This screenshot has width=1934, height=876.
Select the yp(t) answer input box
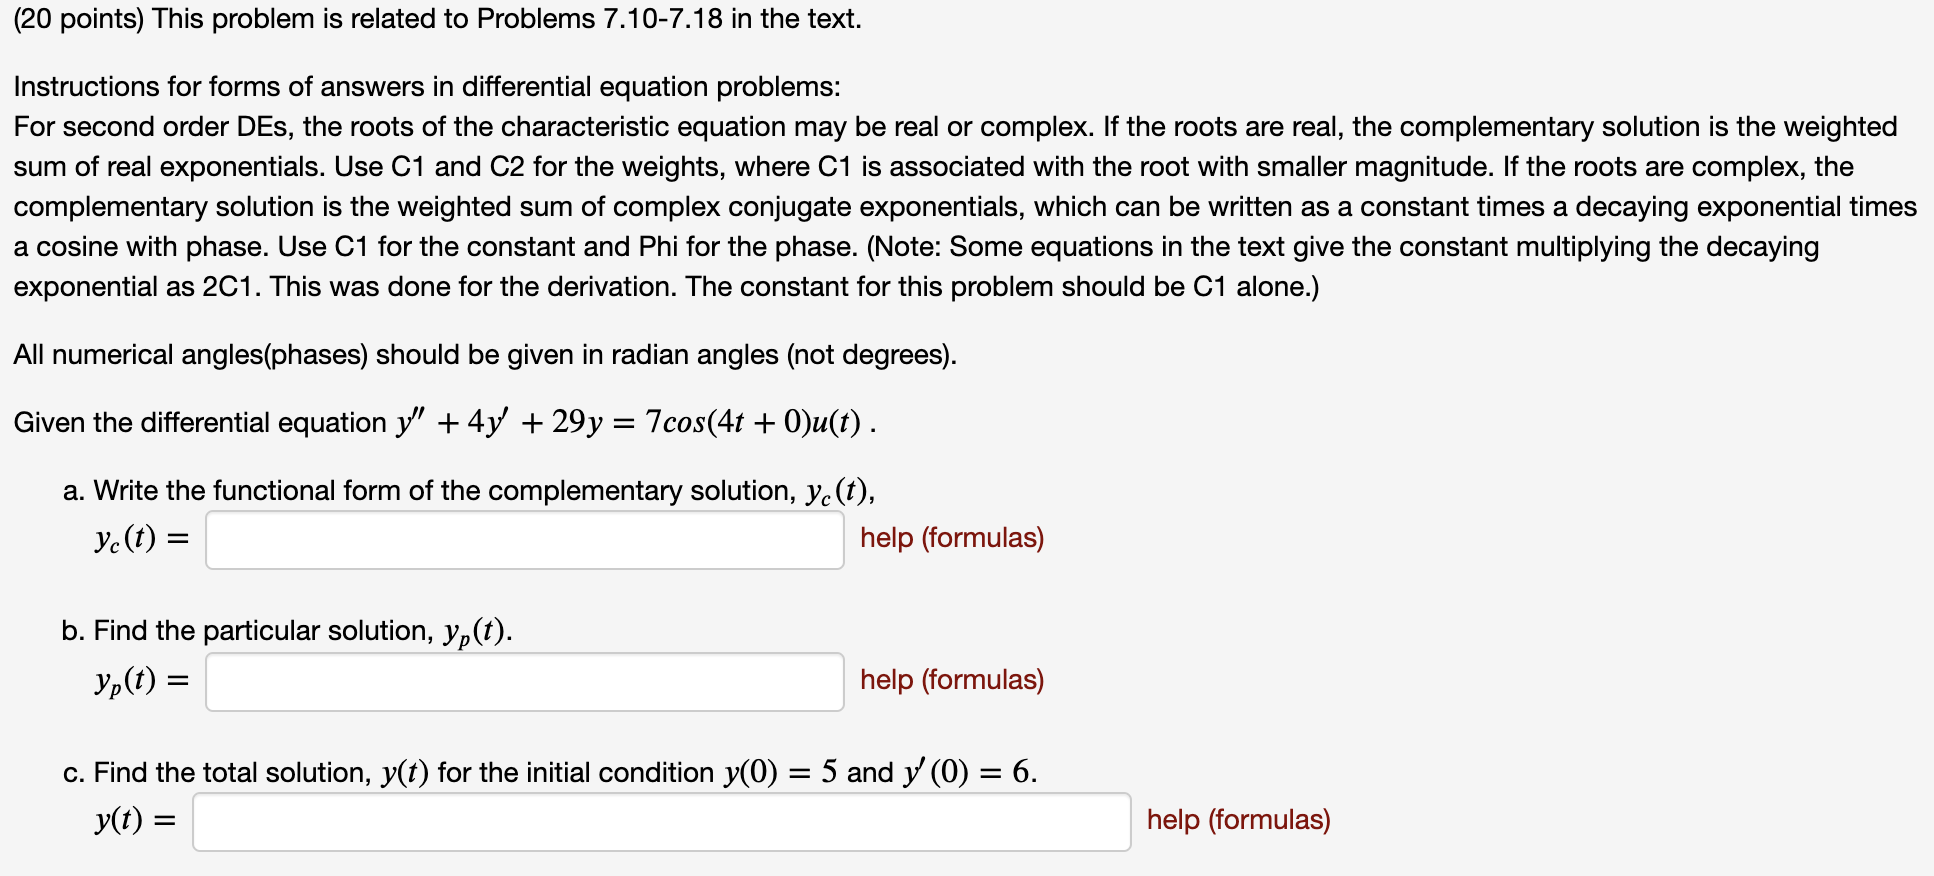[524, 682]
